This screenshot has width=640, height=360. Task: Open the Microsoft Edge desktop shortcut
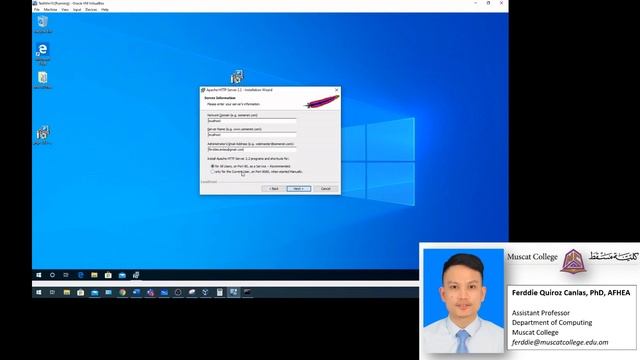click(42, 53)
